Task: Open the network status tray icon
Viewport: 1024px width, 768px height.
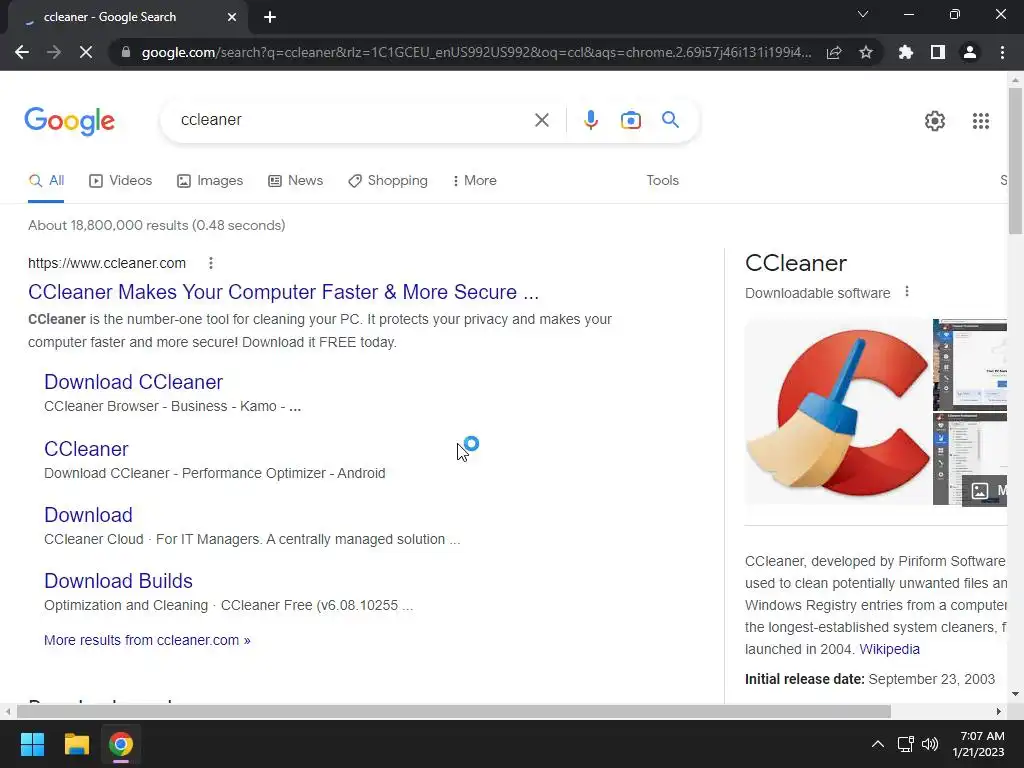Action: (x=905, y=744)
